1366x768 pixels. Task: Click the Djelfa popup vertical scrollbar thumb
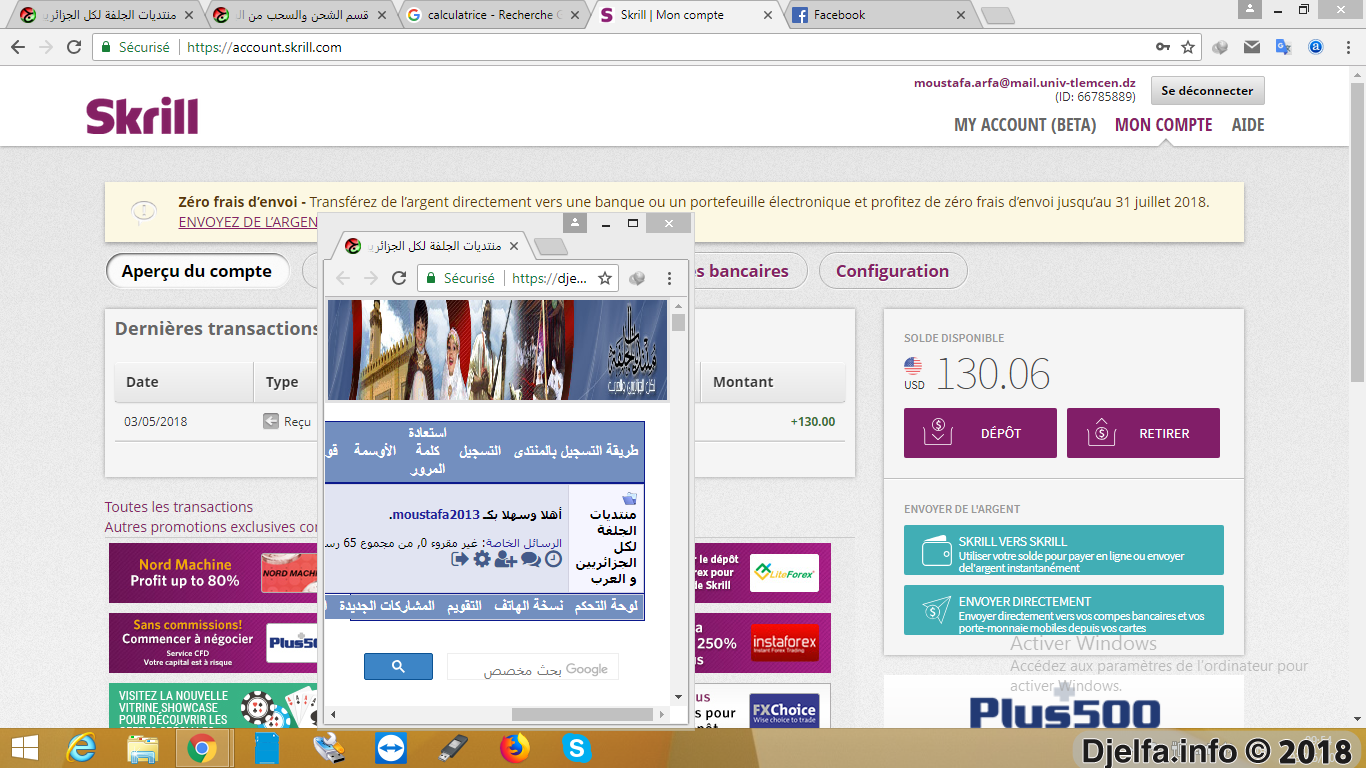pos(679,322)
